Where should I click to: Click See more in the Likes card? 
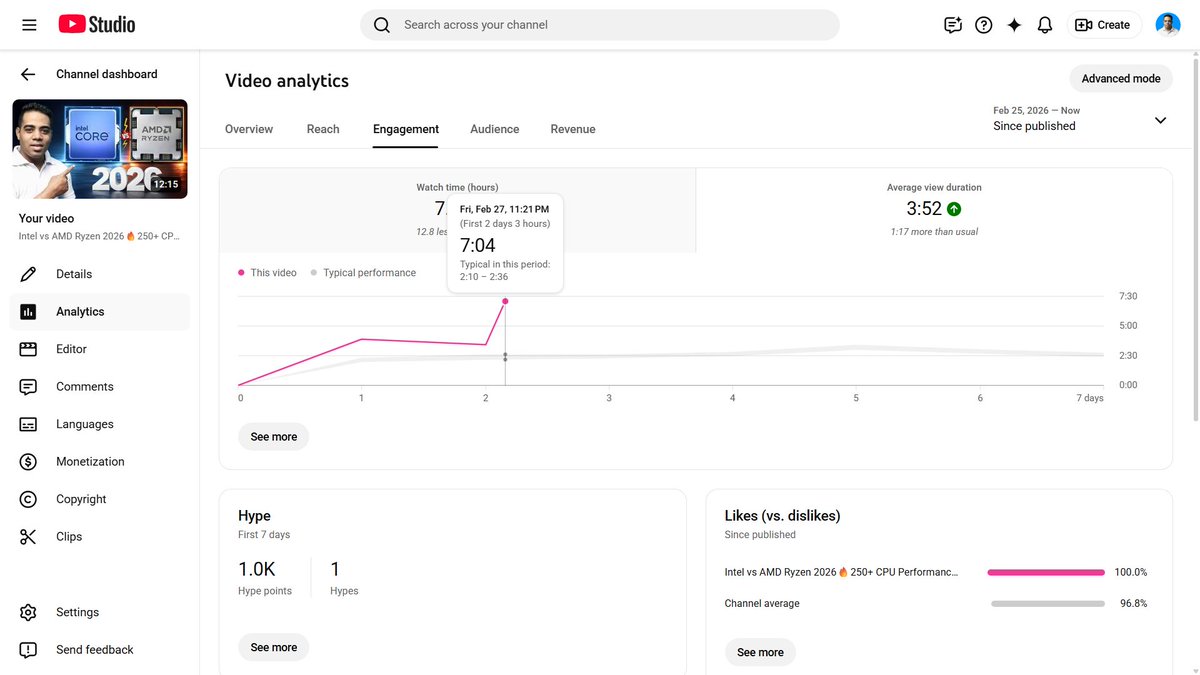pyautogui.click(x=760, y=653)
